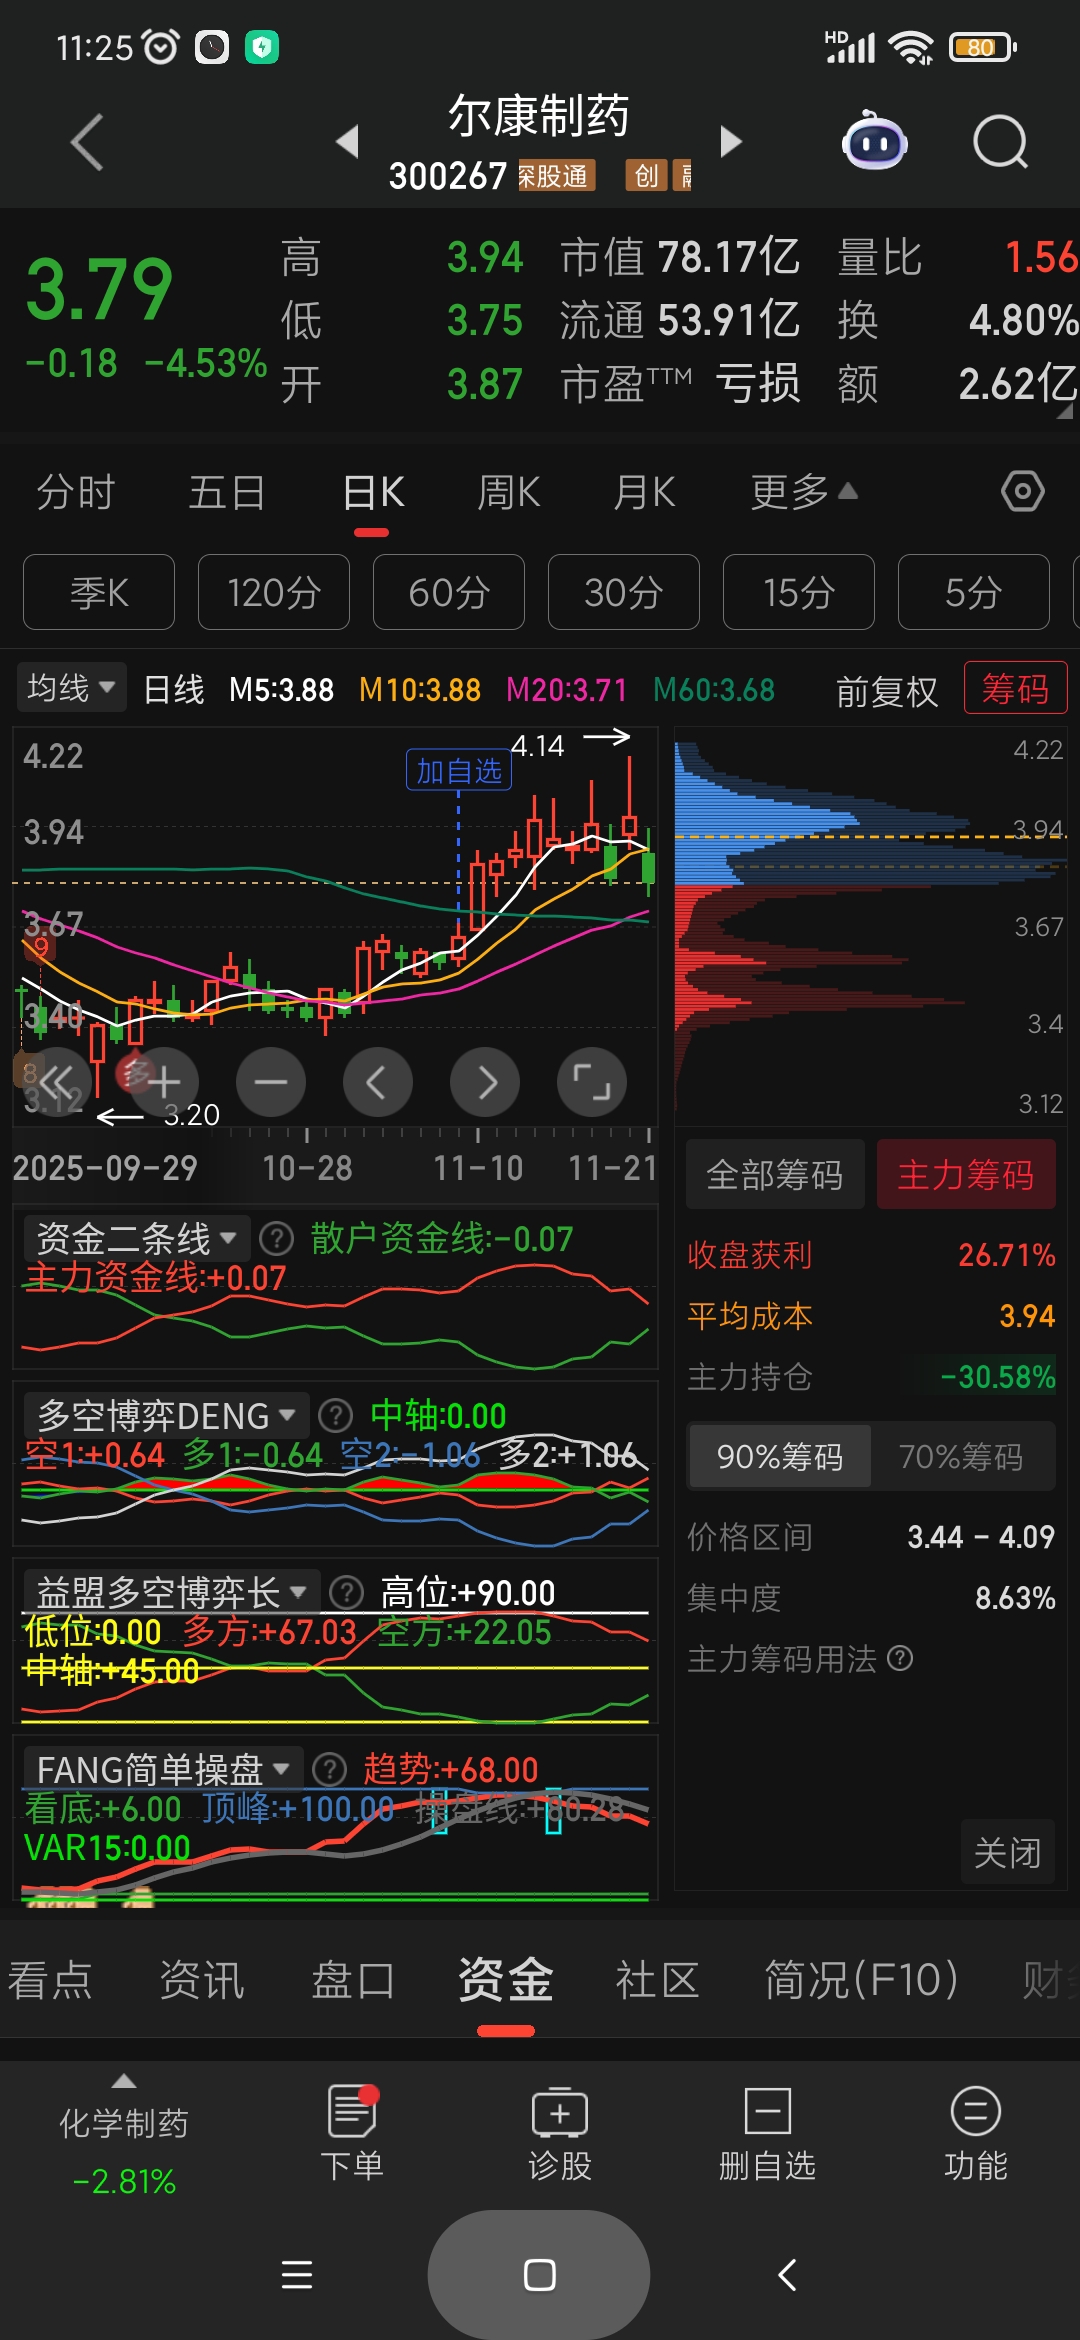Tap the back arrow in the header
The image size is (1080, 2340).
[x=88, y=142]
